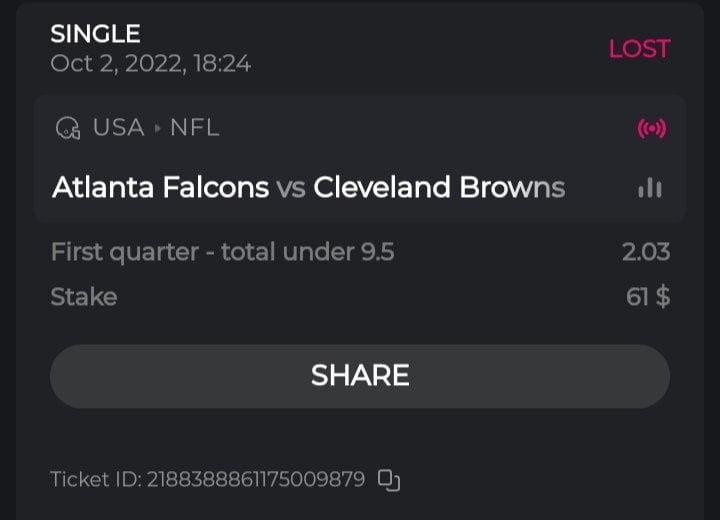Select the USA breadcrumb link
Viewport: 720px width, 520px height.
[x=118, y=128]
